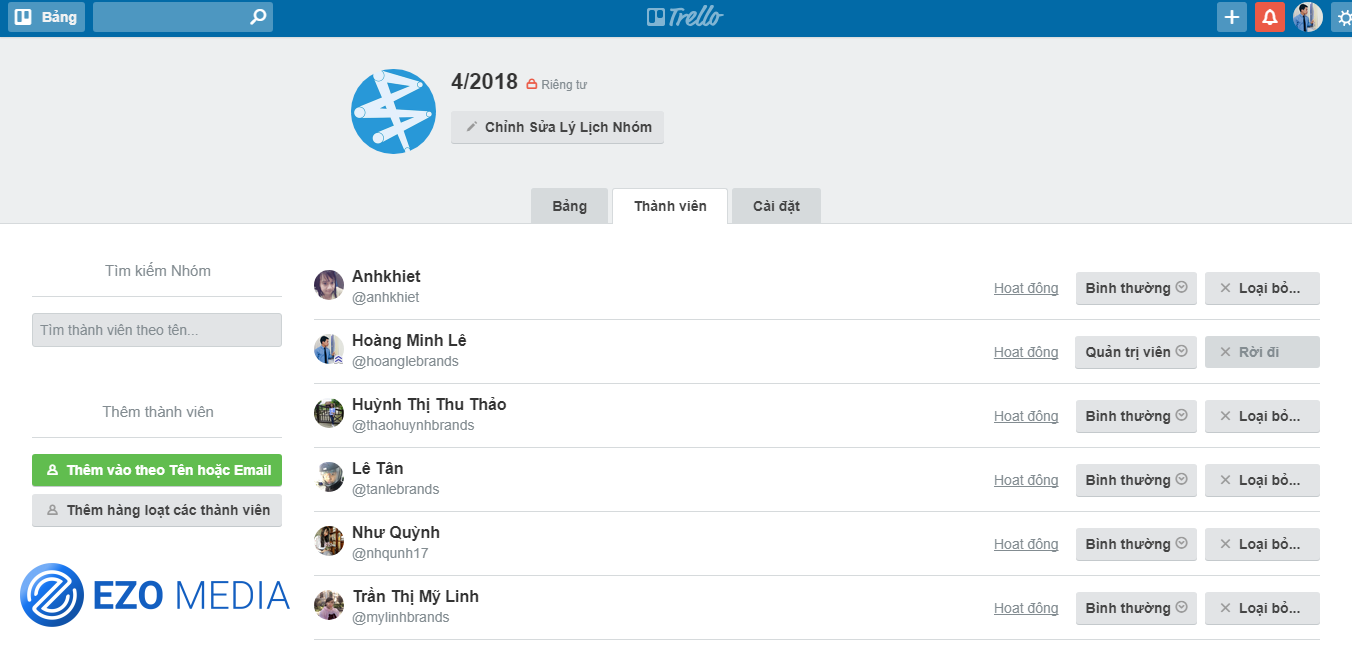
Task: Click the username @thaohuynhbrands
Action: point(413,425)
